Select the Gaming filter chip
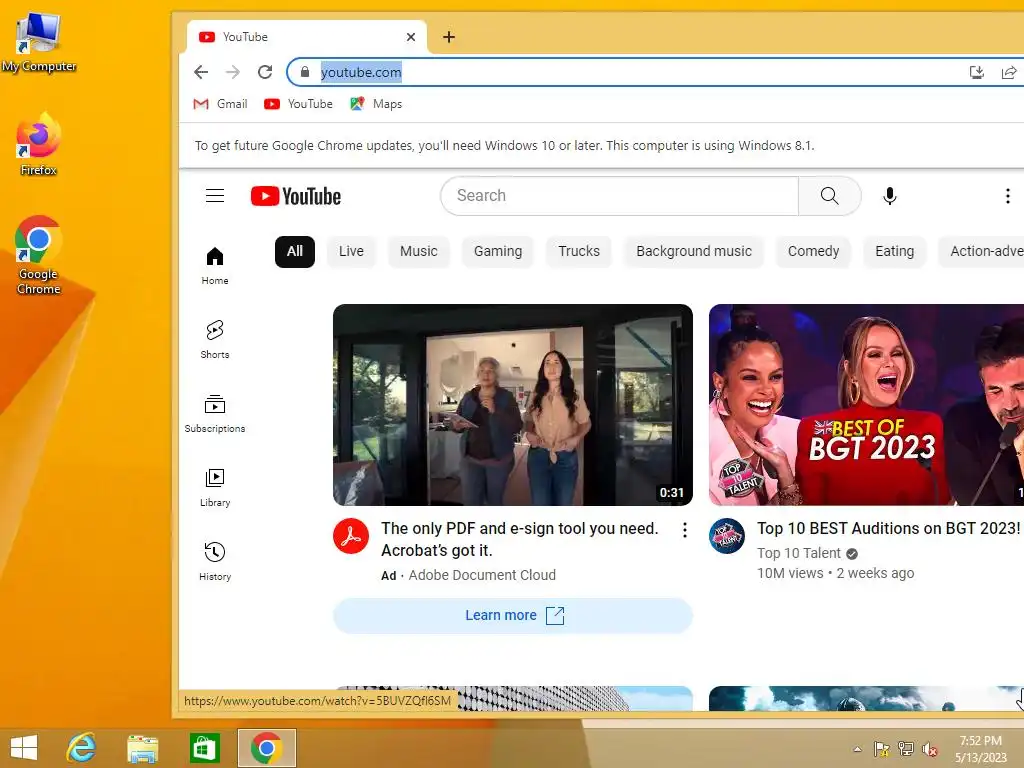The height and width of the screenshot is (768, 1024). [498, 251]
